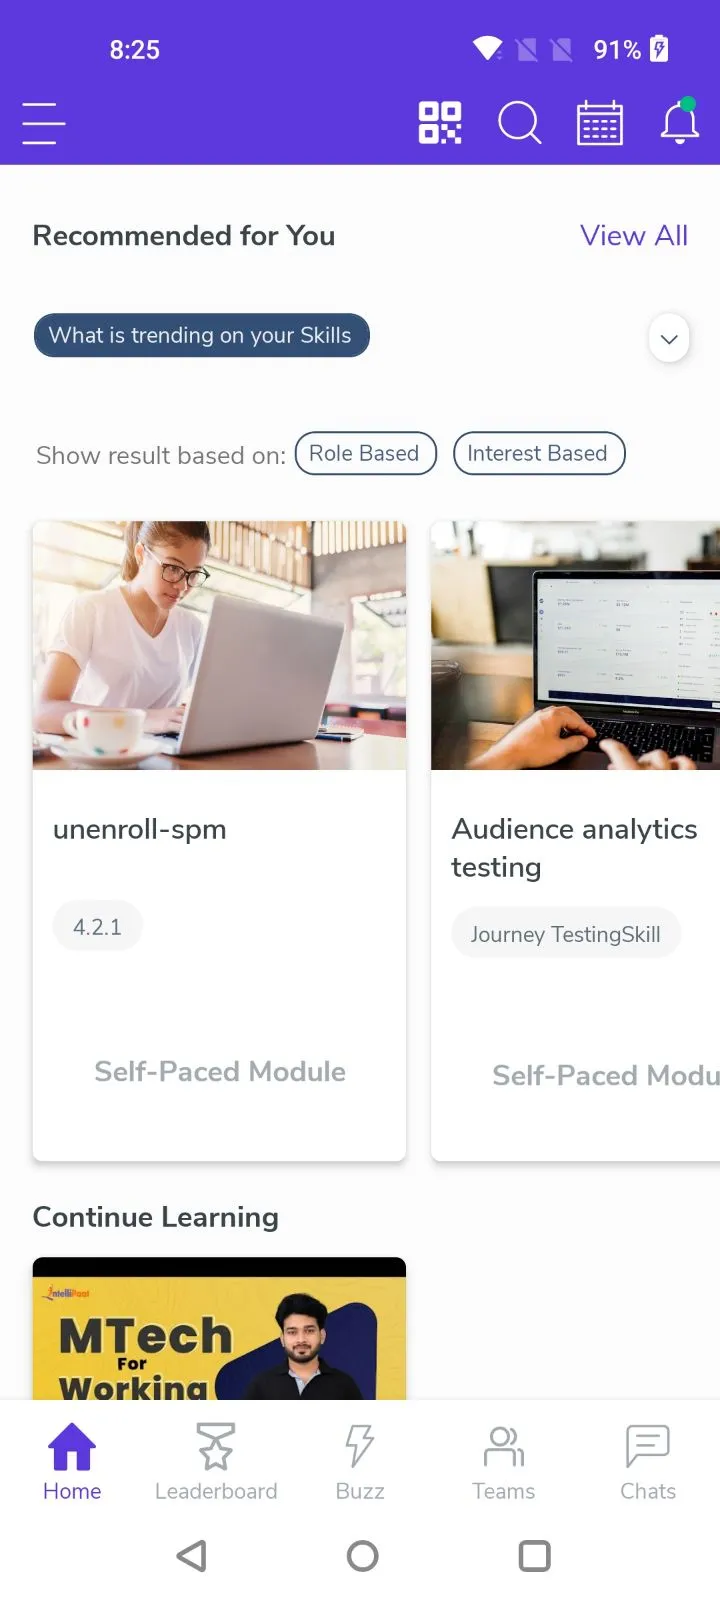Image resolution: width=720 pixels, height=1600 pixels.
Task: Toggle the Role Based filter
Action: coord(365,453)
